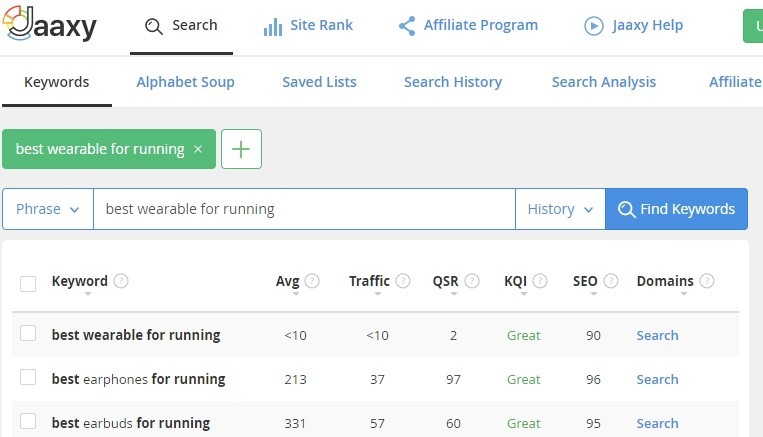Search domains for 'best wearable for running'

click(x=657, y=335)
